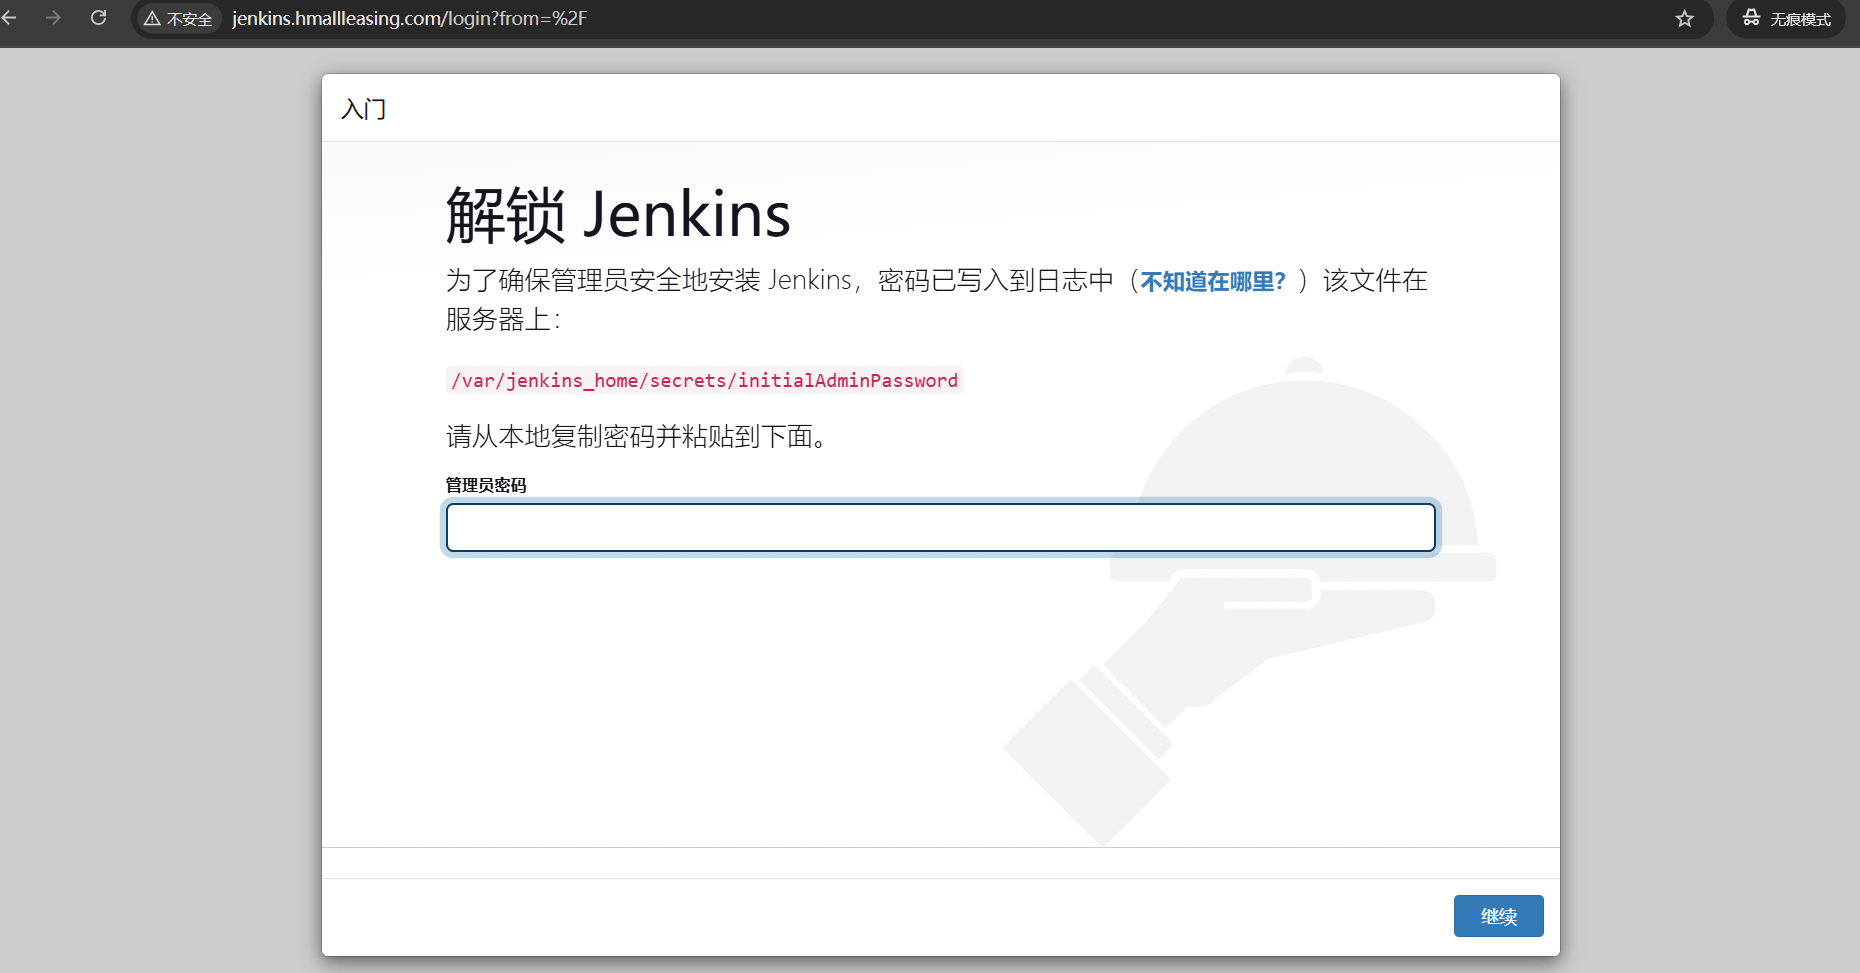The width and height of the screenshot is (1860, 973).
Task: Open the 无痕模式 incognito indicator
Action: pos(1786,19)
